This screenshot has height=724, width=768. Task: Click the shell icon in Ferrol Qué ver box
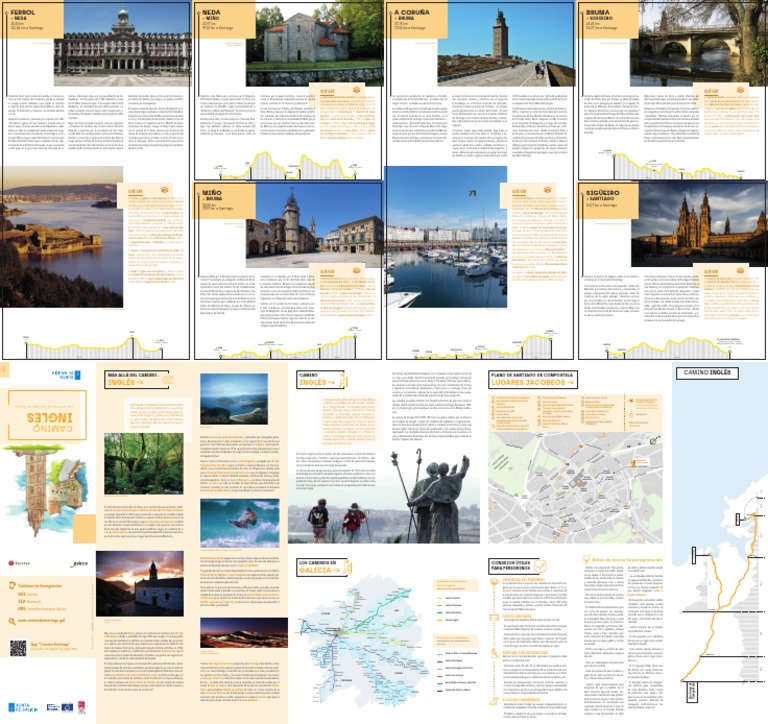(165, 190)
